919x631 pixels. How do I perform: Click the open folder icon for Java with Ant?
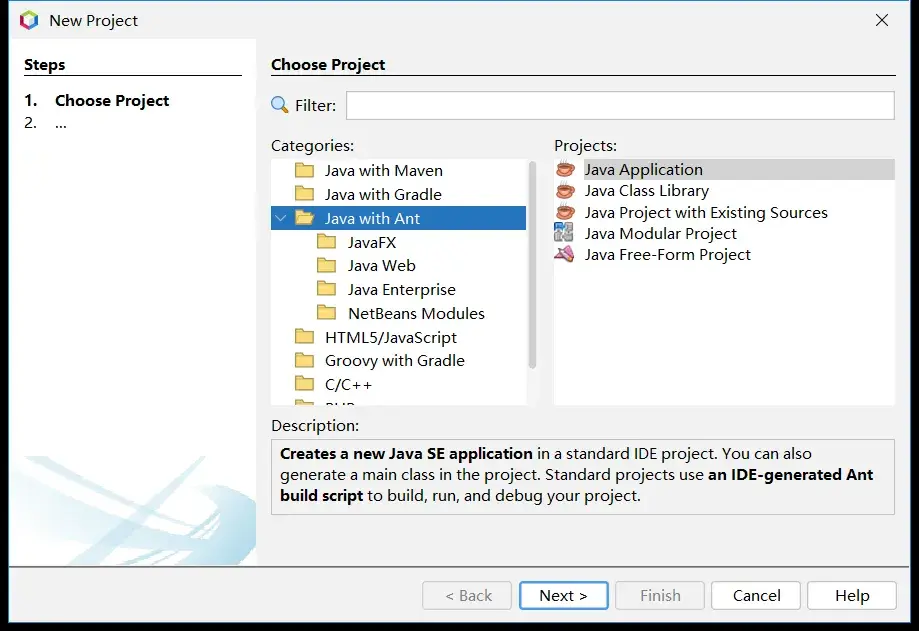tap(304, 218)
